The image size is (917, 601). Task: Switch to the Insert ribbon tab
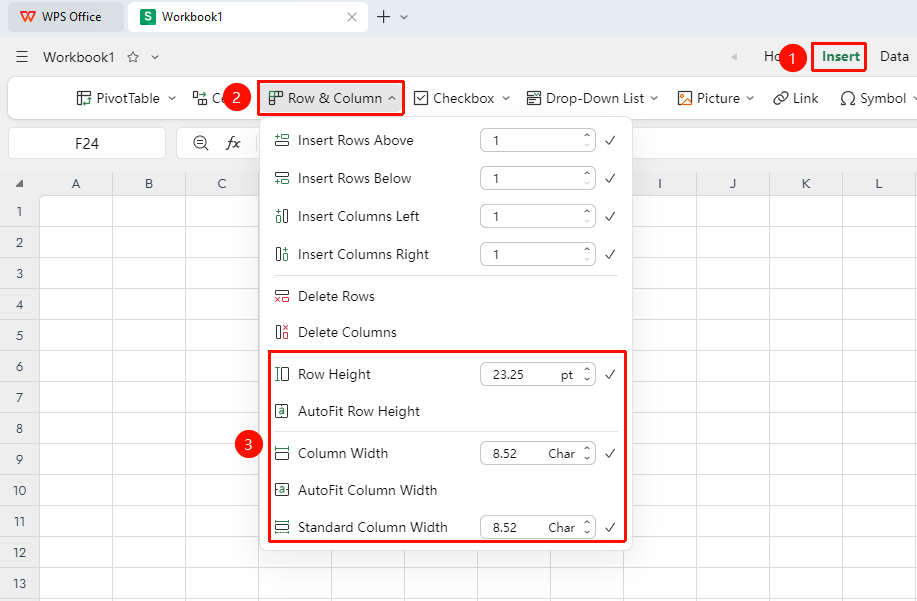tap(840, 57)
